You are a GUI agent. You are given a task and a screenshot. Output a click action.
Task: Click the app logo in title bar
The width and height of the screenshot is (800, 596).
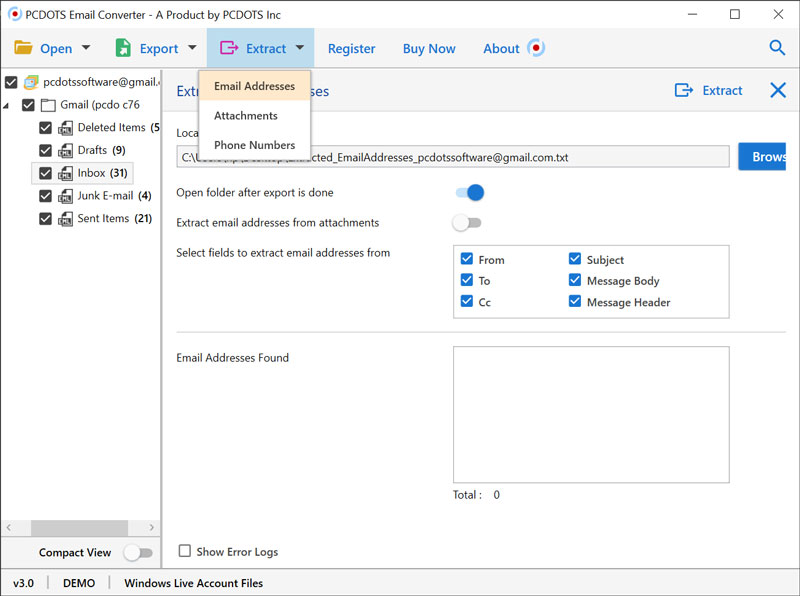coord(15,14)
